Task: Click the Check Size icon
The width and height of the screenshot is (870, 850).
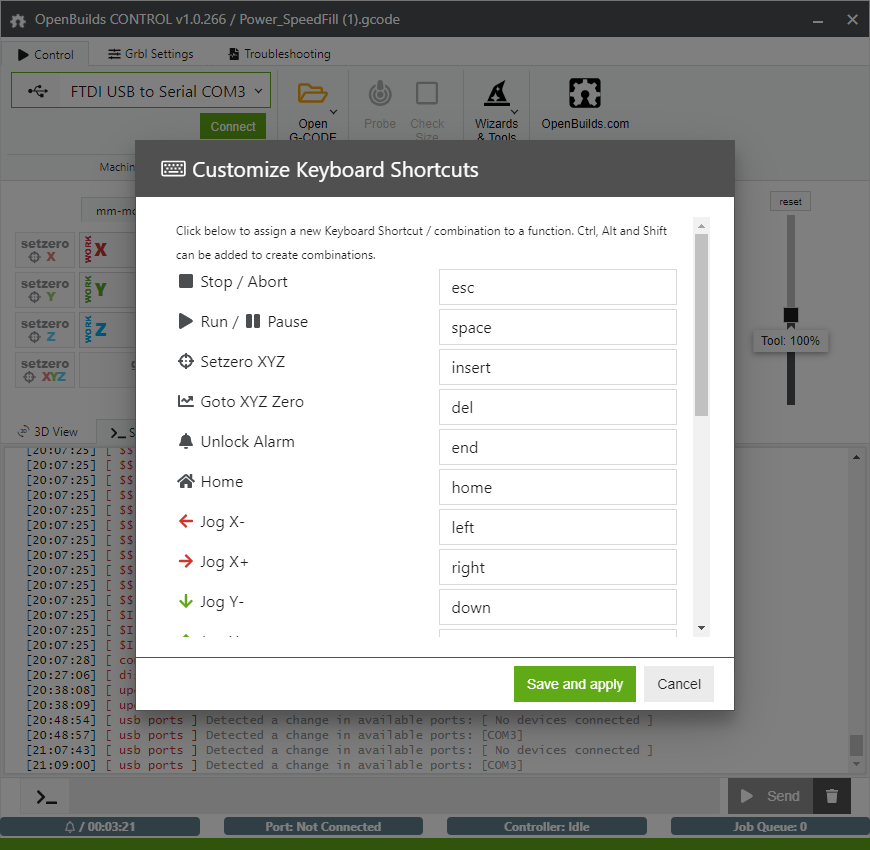Action: pos(427,94)
